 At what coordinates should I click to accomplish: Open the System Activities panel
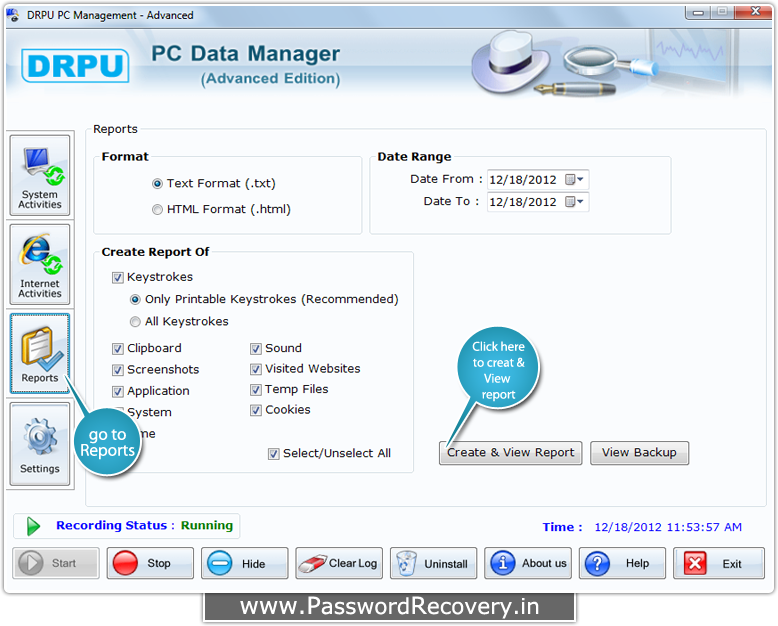tap(40, 175)
